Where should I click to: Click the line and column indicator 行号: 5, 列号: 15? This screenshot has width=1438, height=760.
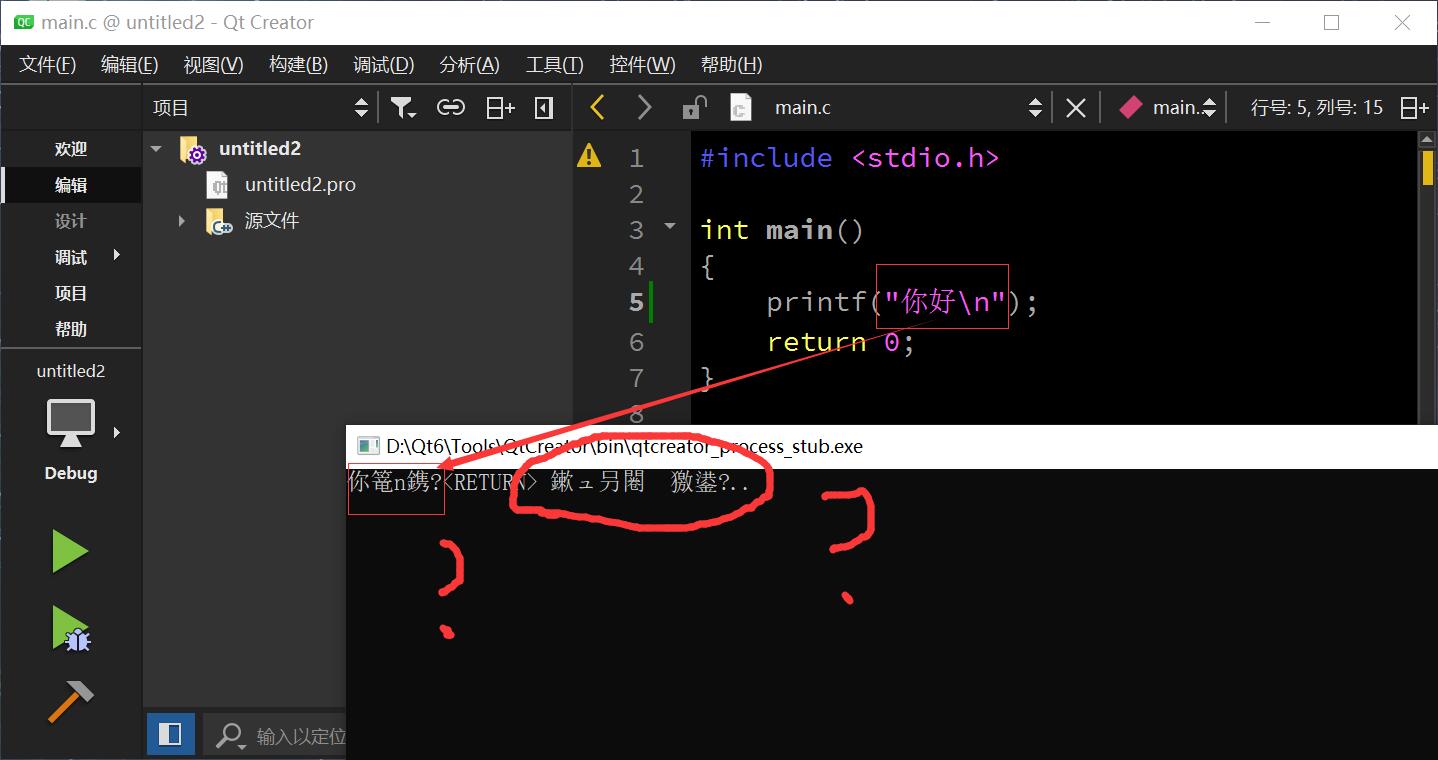tap(1317, 107)
